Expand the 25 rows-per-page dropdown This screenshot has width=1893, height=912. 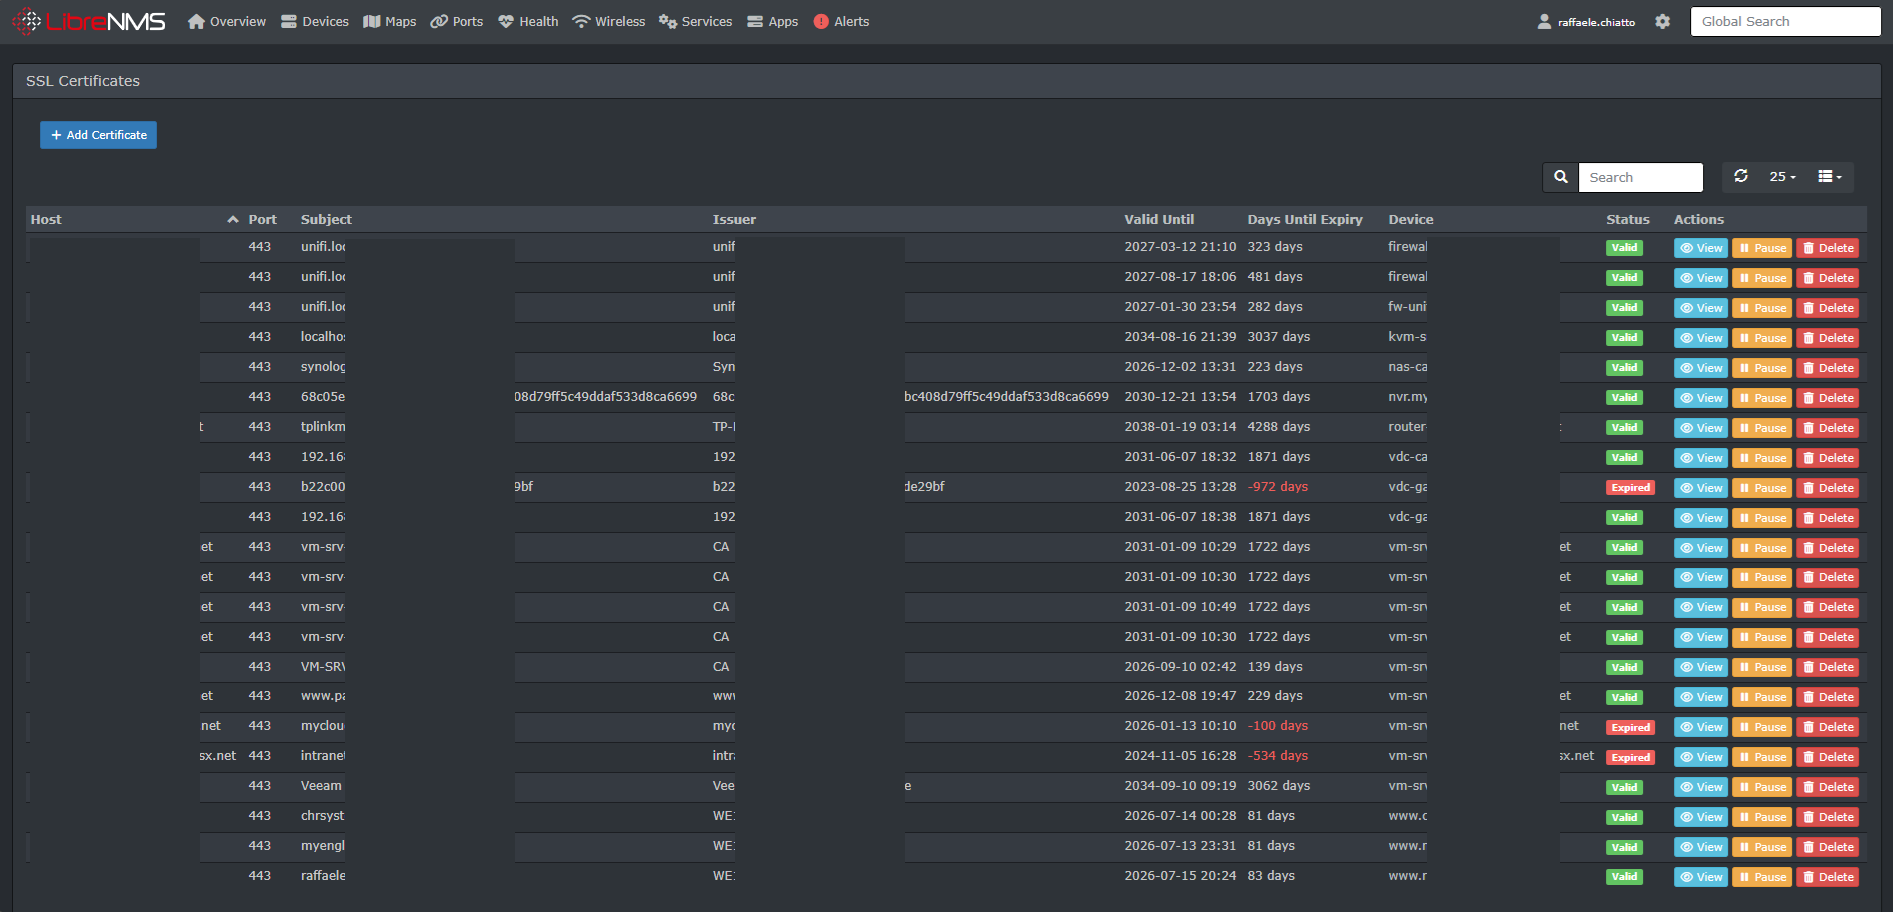(x=1782, y=177)
